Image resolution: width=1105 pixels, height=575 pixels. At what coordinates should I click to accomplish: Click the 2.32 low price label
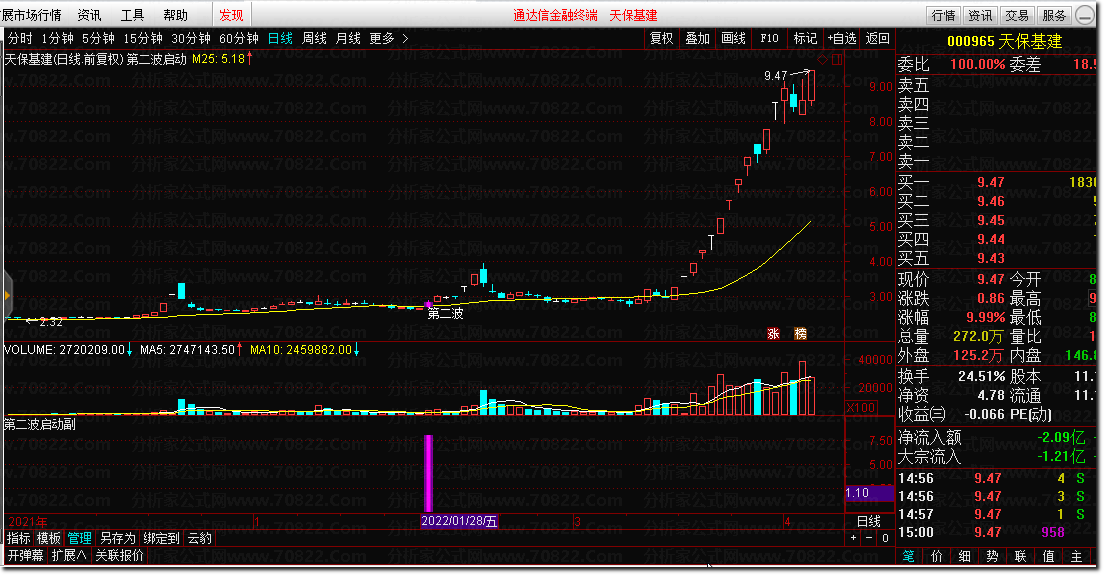click(x=51, y=322)
